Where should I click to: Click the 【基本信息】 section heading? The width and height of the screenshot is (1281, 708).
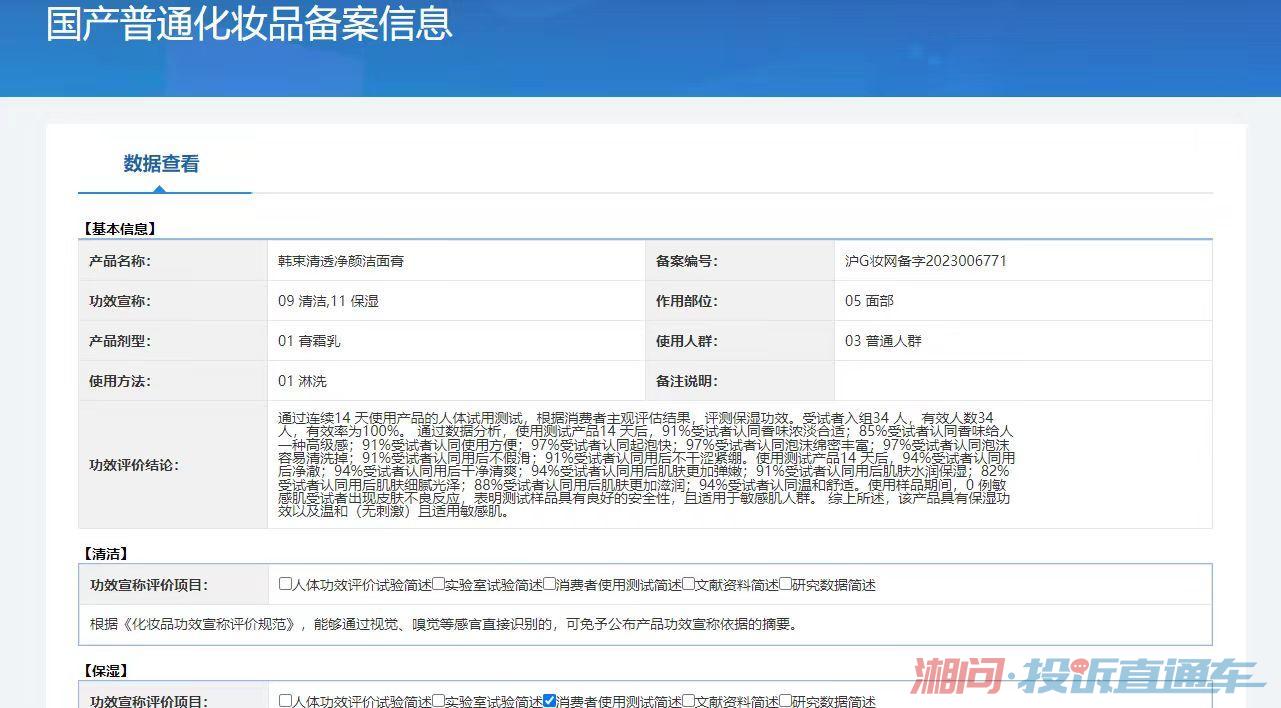pos(118,229)
